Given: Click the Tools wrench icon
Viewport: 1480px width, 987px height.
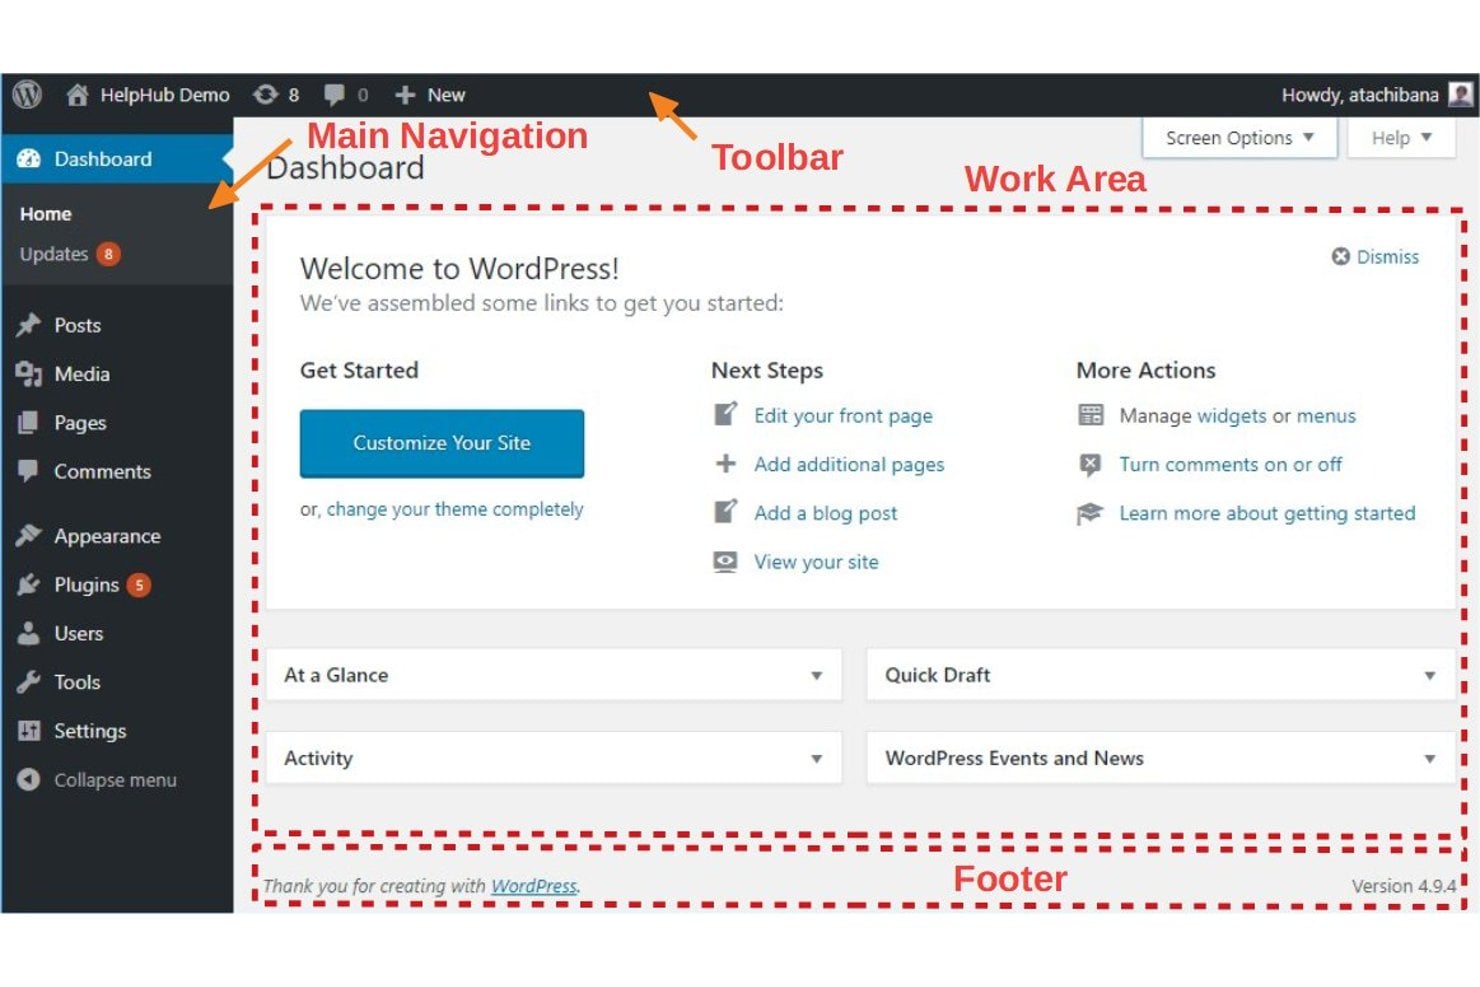Looking at the screenshot, I should click(x=29, y=682).
